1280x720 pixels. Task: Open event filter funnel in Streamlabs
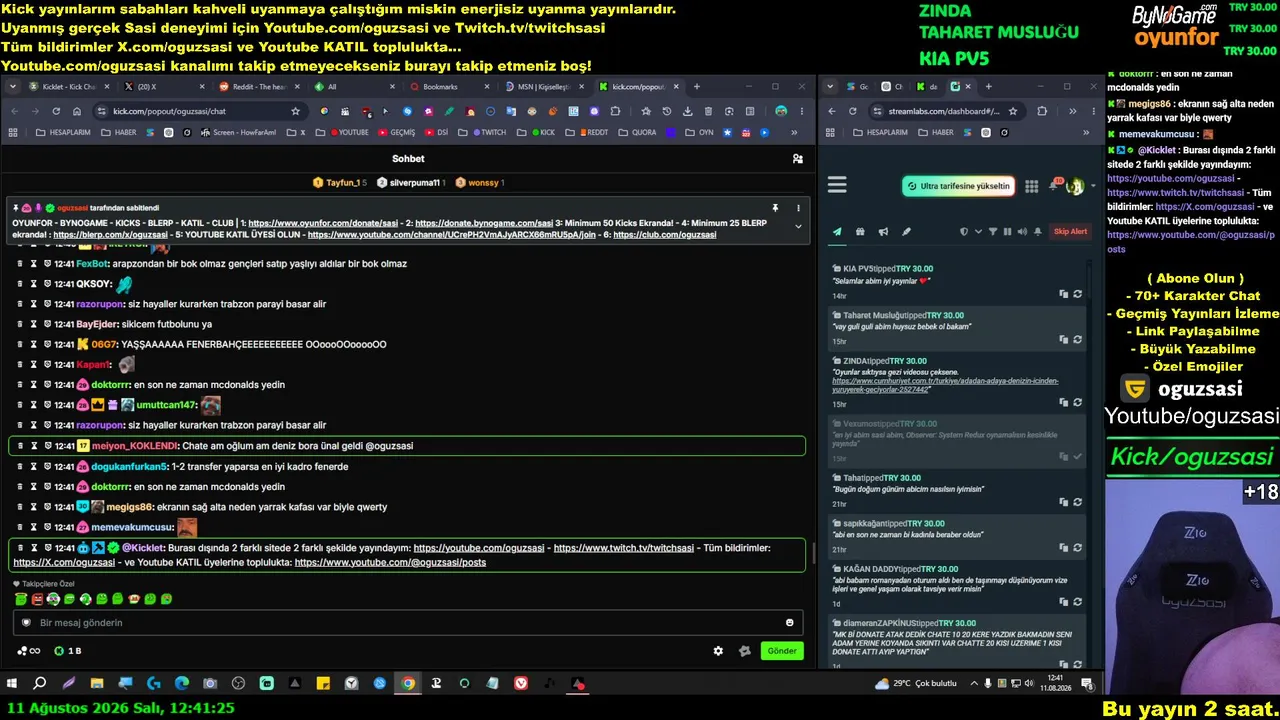point(992,232)
